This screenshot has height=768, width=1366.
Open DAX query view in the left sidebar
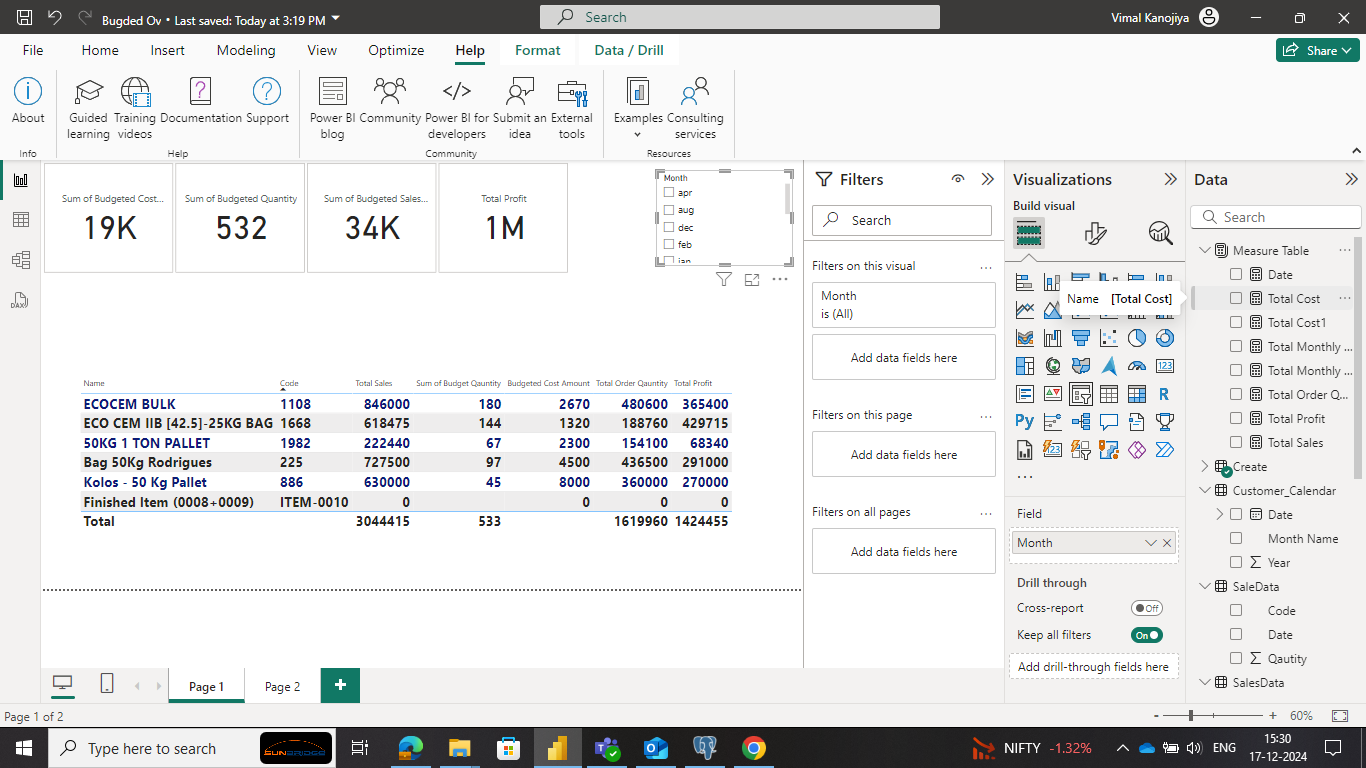[21, 300]
